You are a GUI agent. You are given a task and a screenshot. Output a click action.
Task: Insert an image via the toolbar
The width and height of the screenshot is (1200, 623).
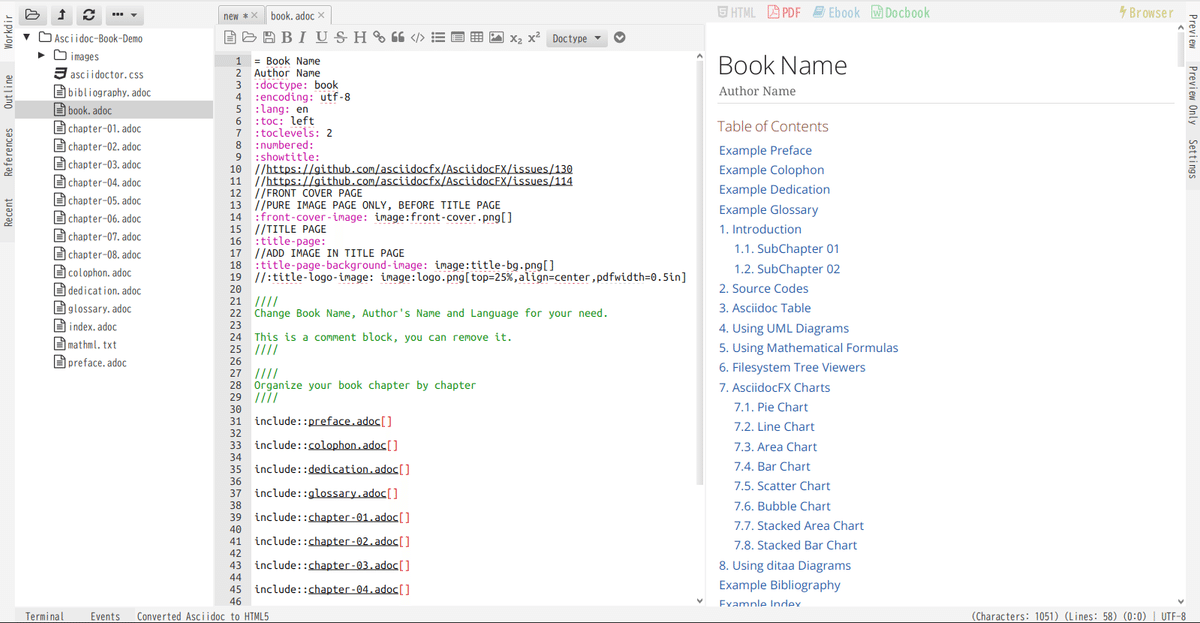pyautogui.click(x=497, y=37)
